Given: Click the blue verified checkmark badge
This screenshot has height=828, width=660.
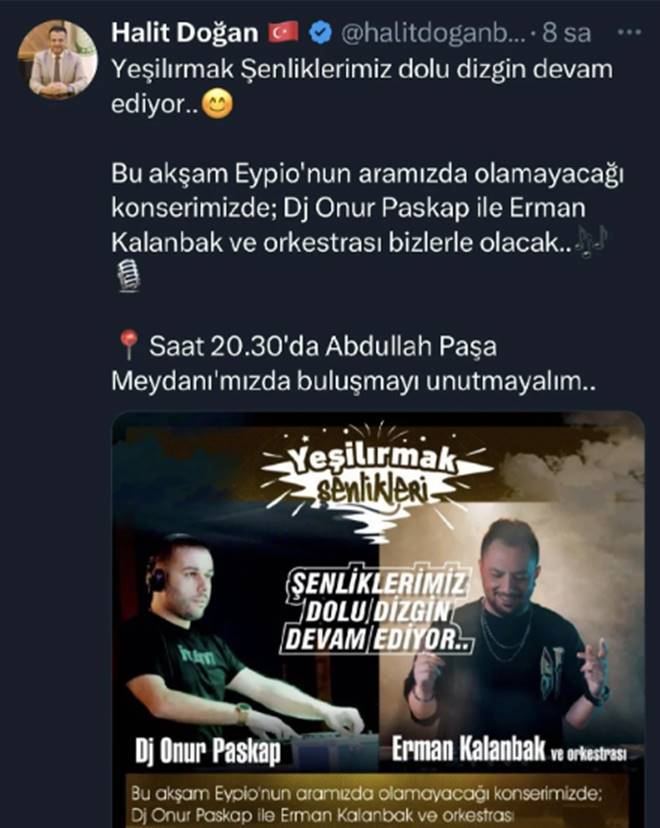Looking at the screenshot, I should tap(320, 33).
